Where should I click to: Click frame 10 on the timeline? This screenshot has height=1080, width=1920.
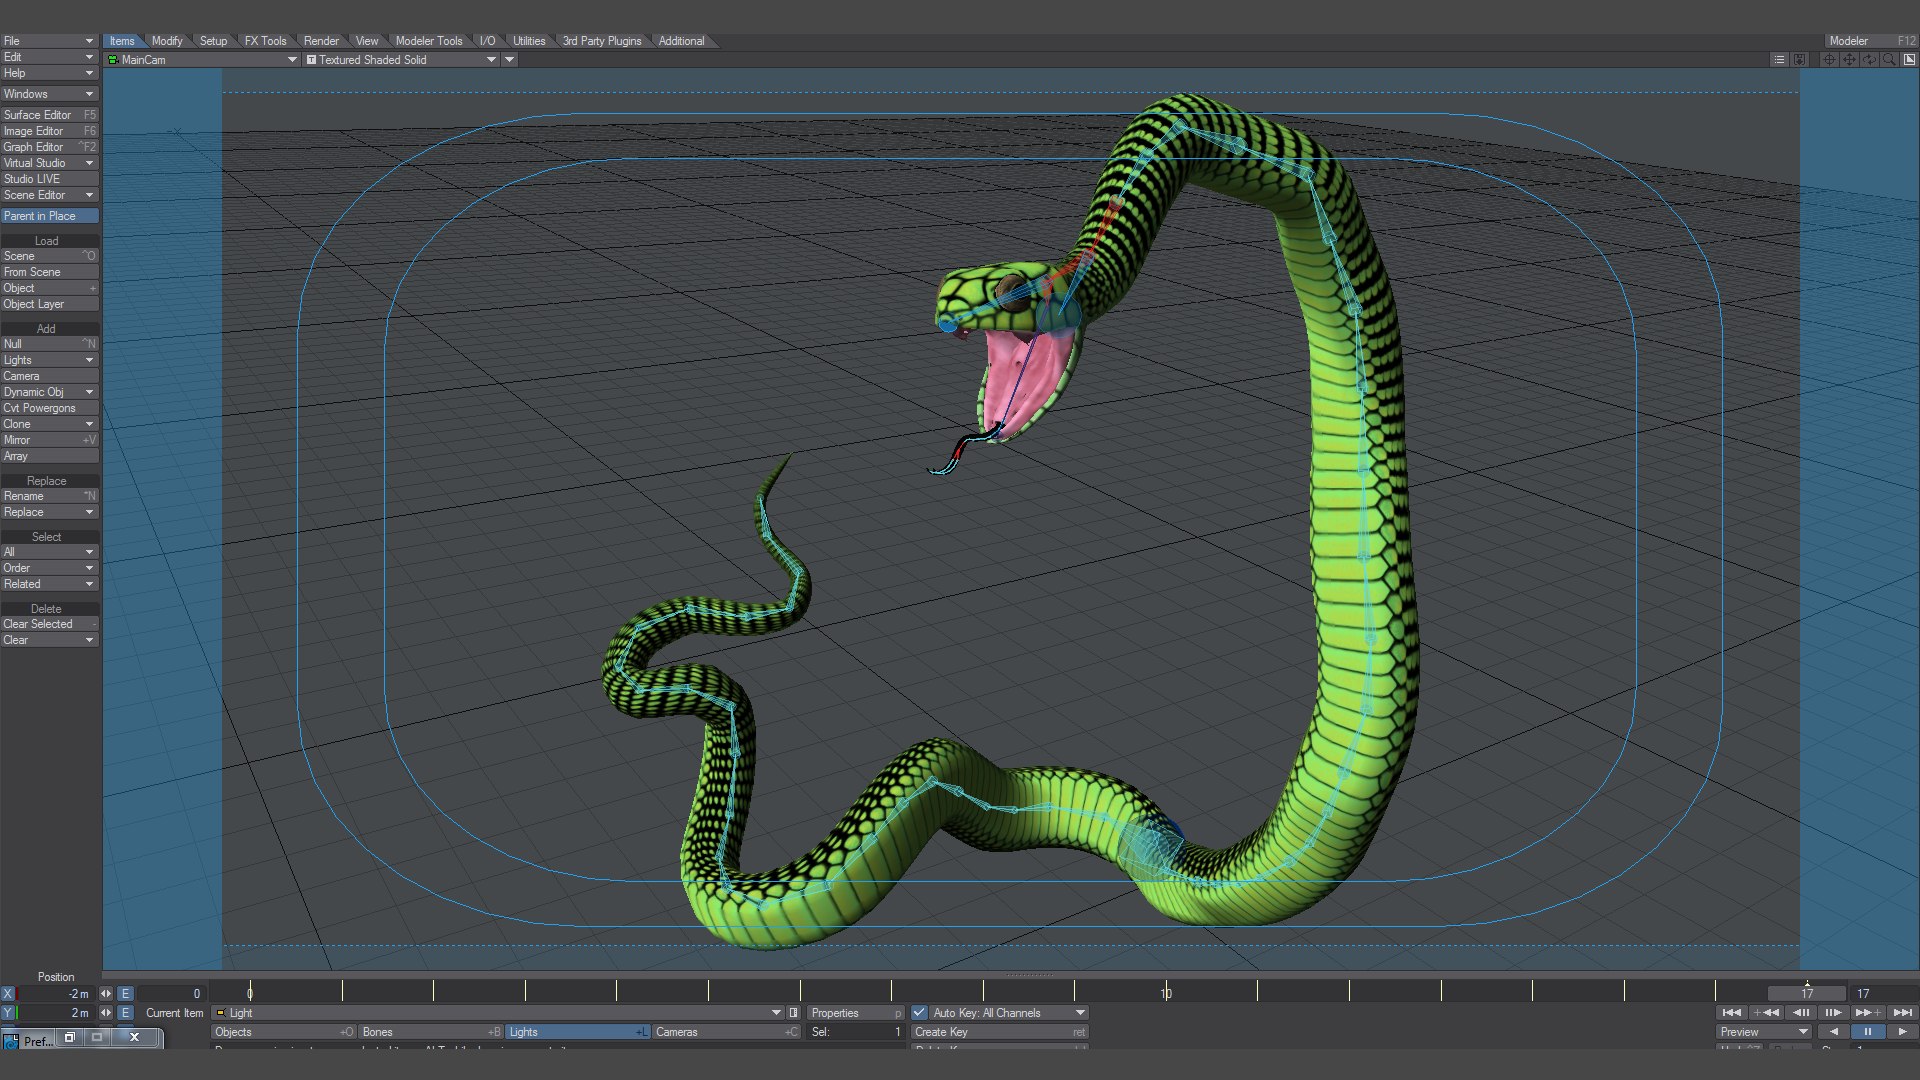coord(1166,993)
